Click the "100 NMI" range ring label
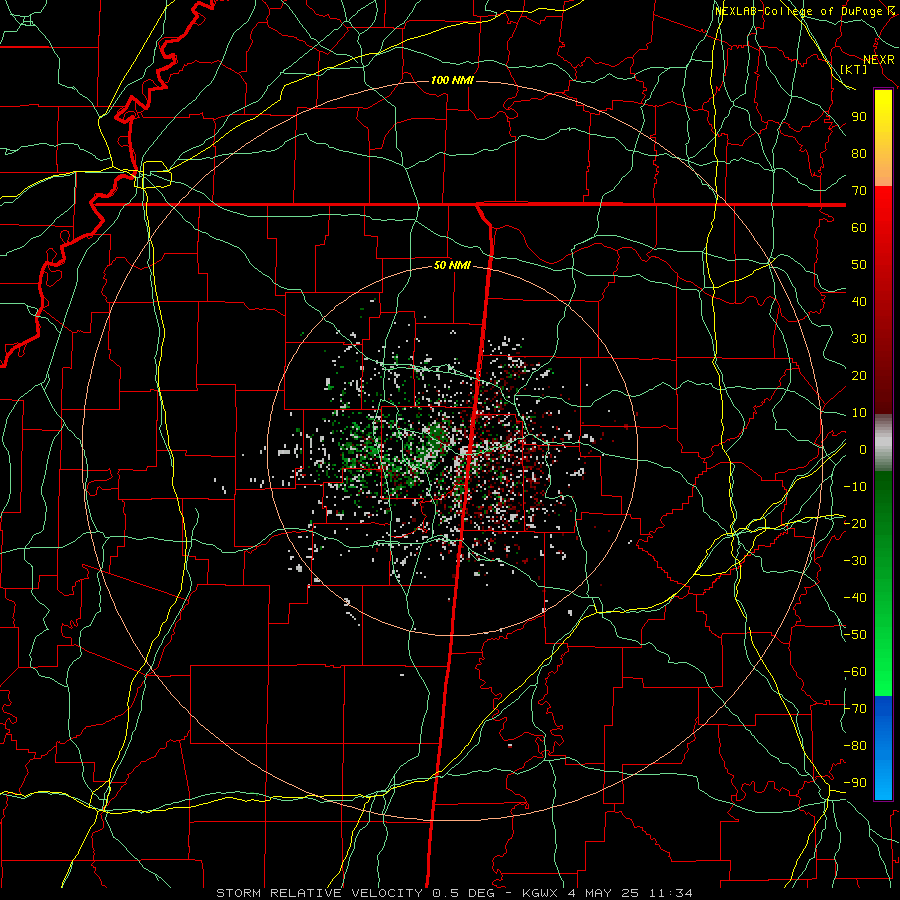Viewport: 900px width, 900px height. 452,80
